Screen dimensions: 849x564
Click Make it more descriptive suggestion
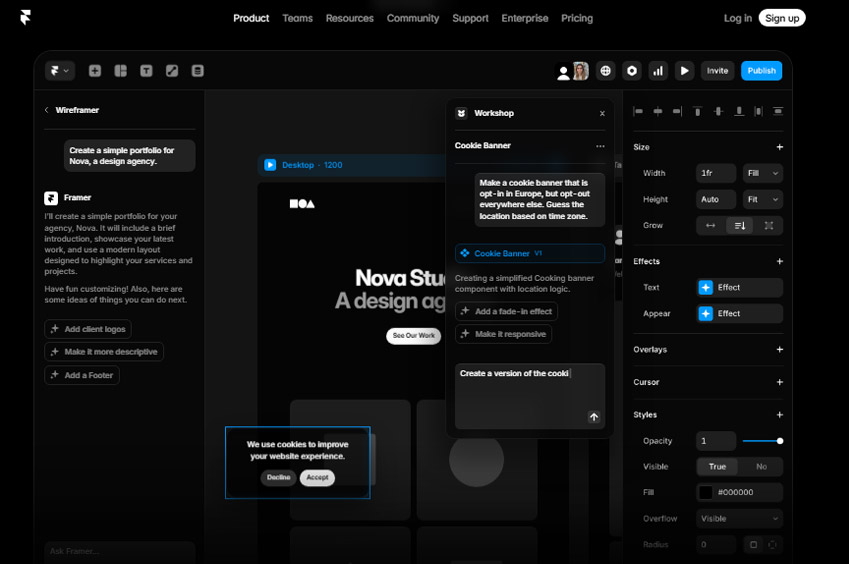[104, 352]
